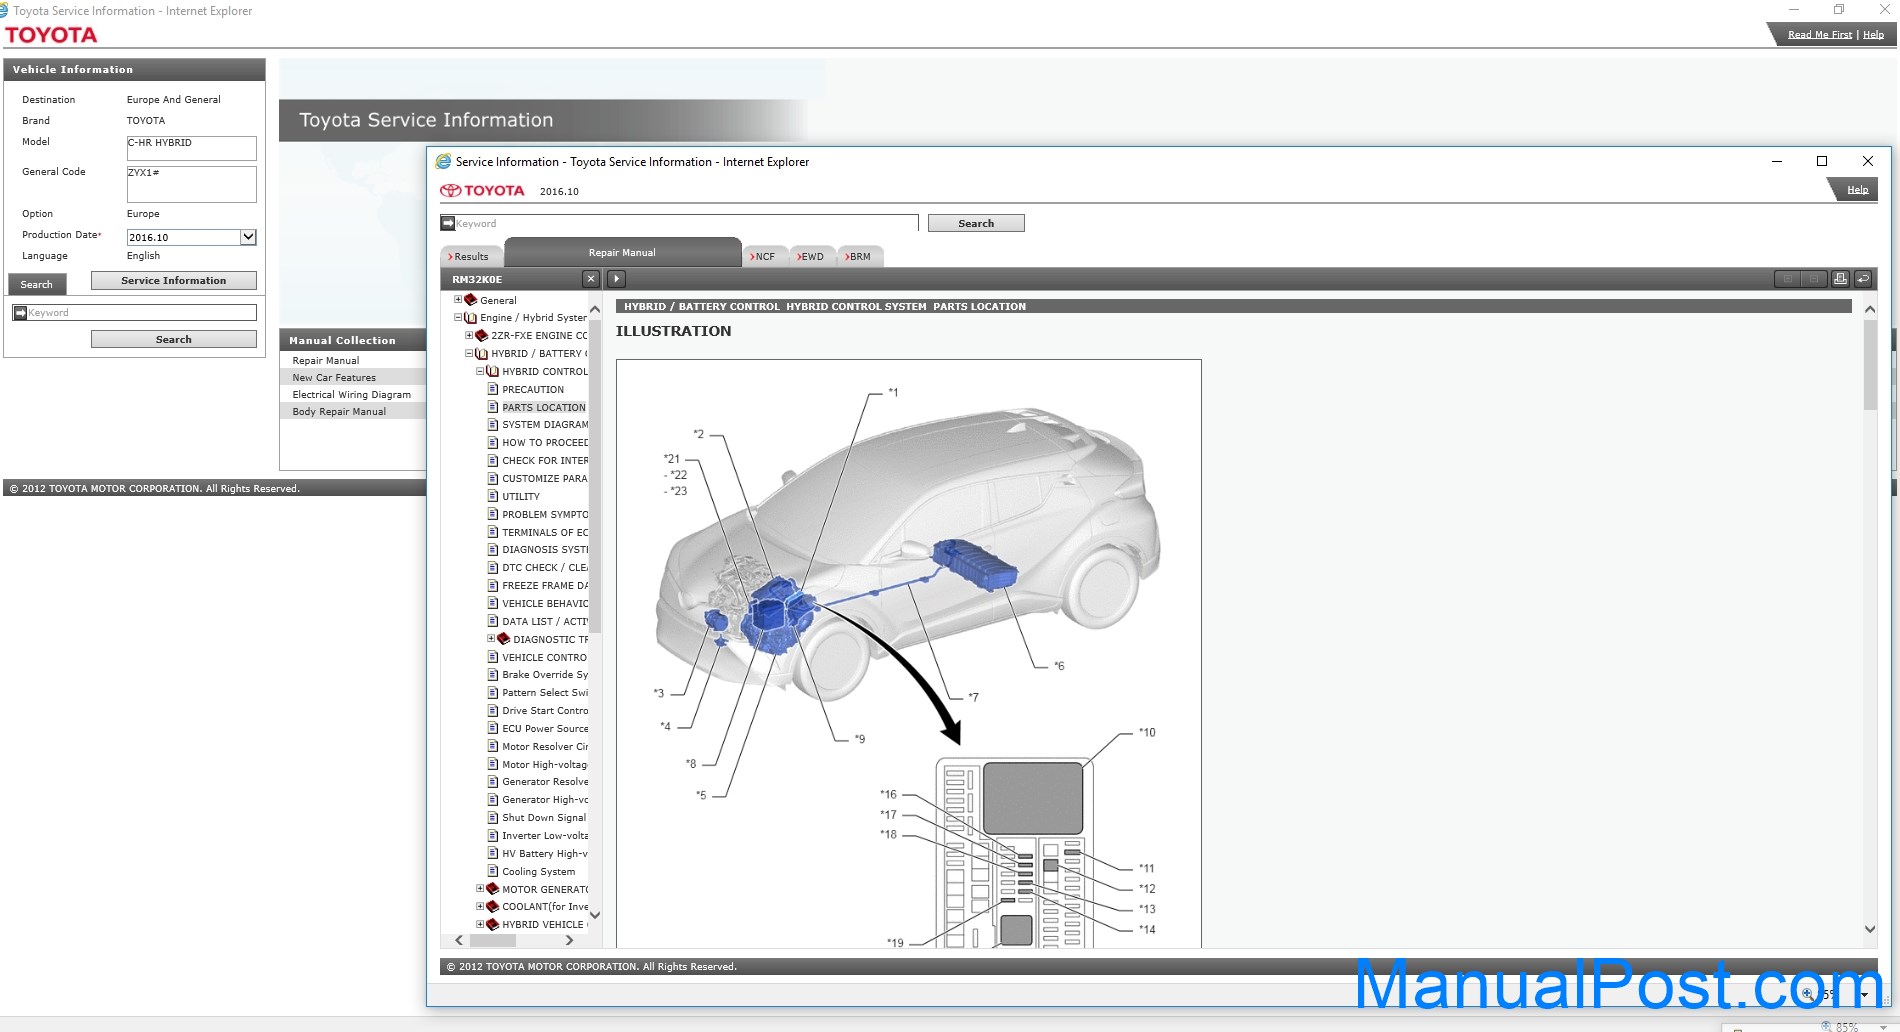Click the Model field showing C-HR HYBRID
The image size is (1900, 1032).
pyautogui.click(x=191, y=148)
